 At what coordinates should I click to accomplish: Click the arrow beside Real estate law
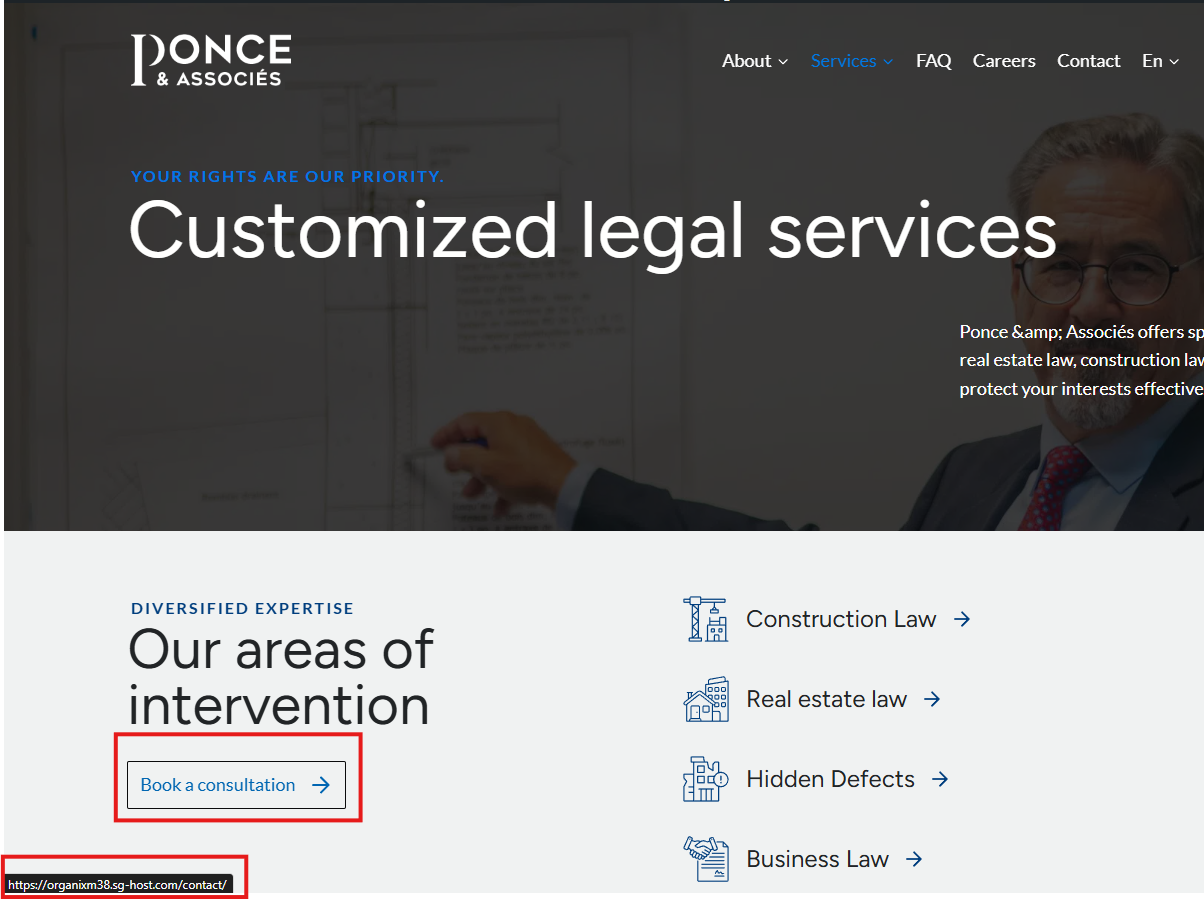(932, 699)
